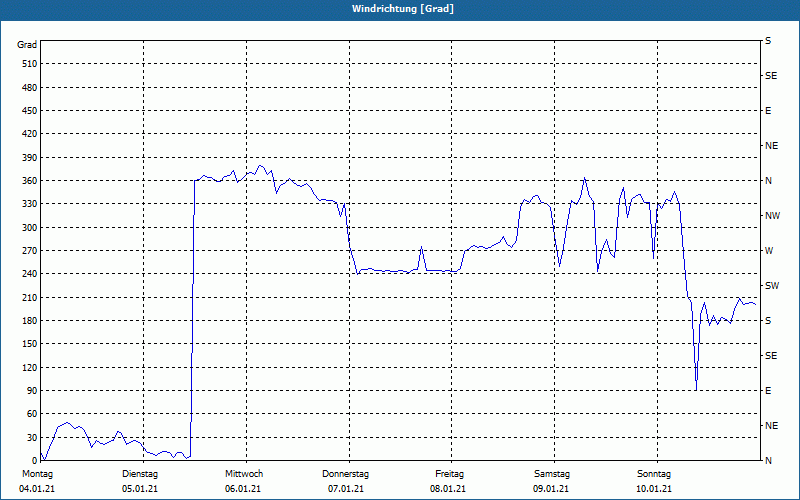Click the NW compass label on right axis
Screen dimensions: 800x500
[772, 216]
